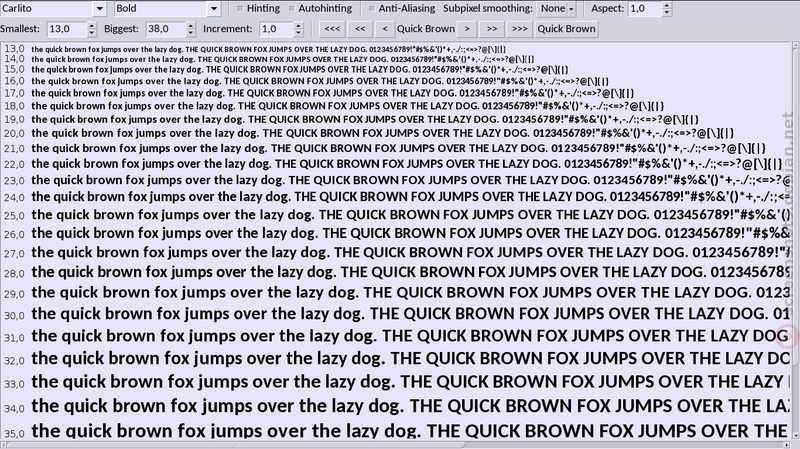800x449 pixels.
Task: Raise the Increment with up arrow
Action: click(x=298, y=25)
